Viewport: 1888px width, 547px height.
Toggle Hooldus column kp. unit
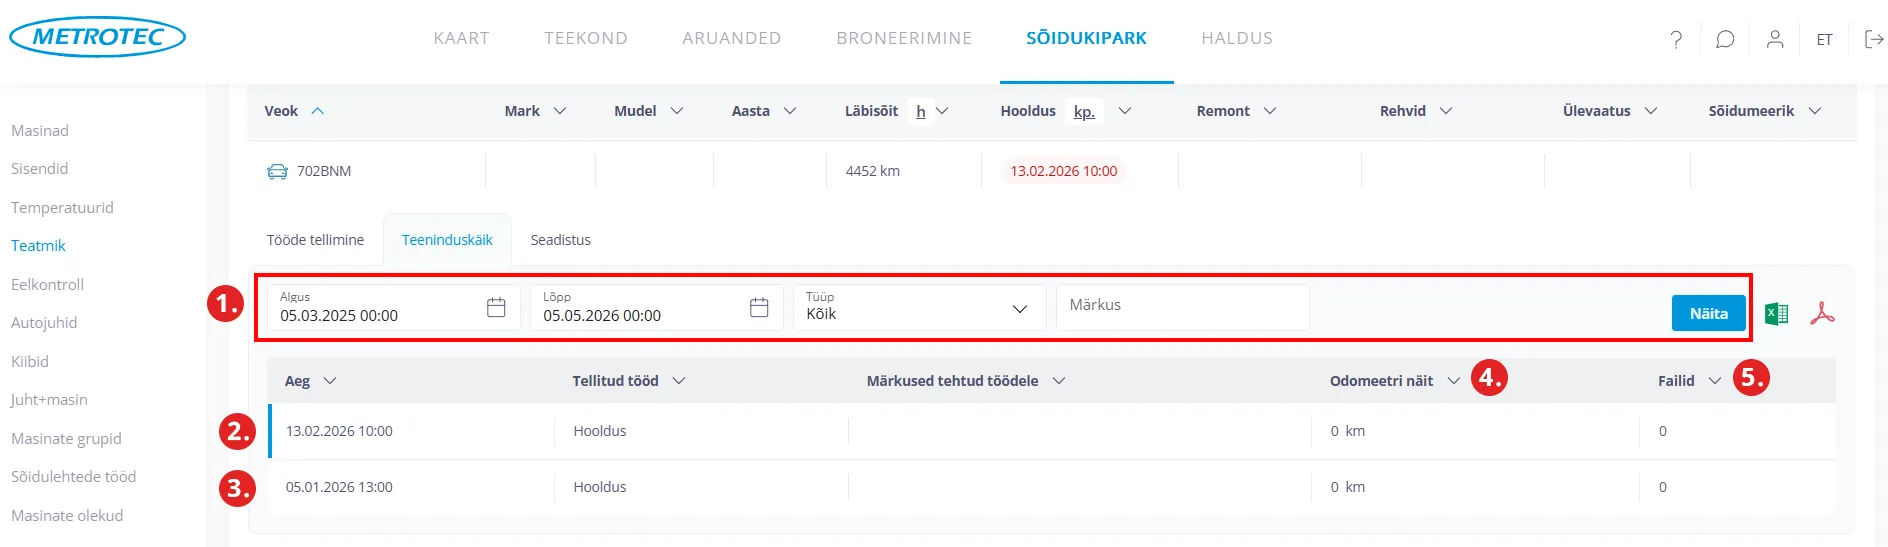coord(1084,112)
